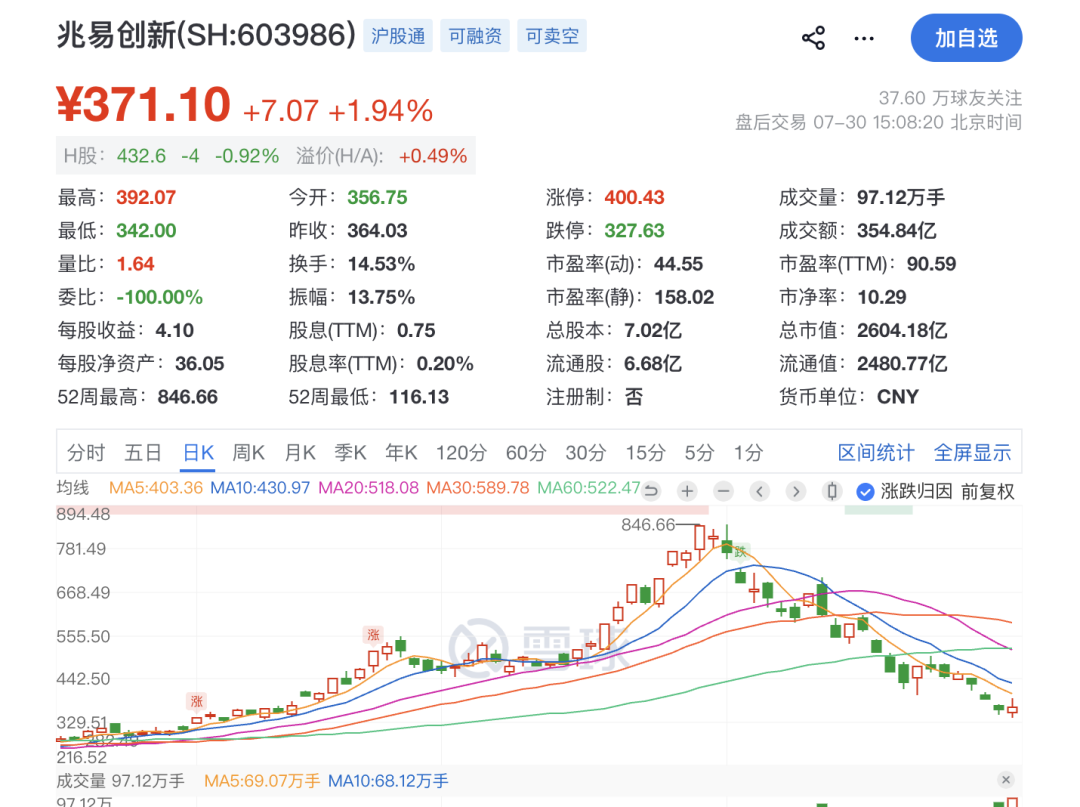Click the 换手 value 14.53%

point(381,264)
